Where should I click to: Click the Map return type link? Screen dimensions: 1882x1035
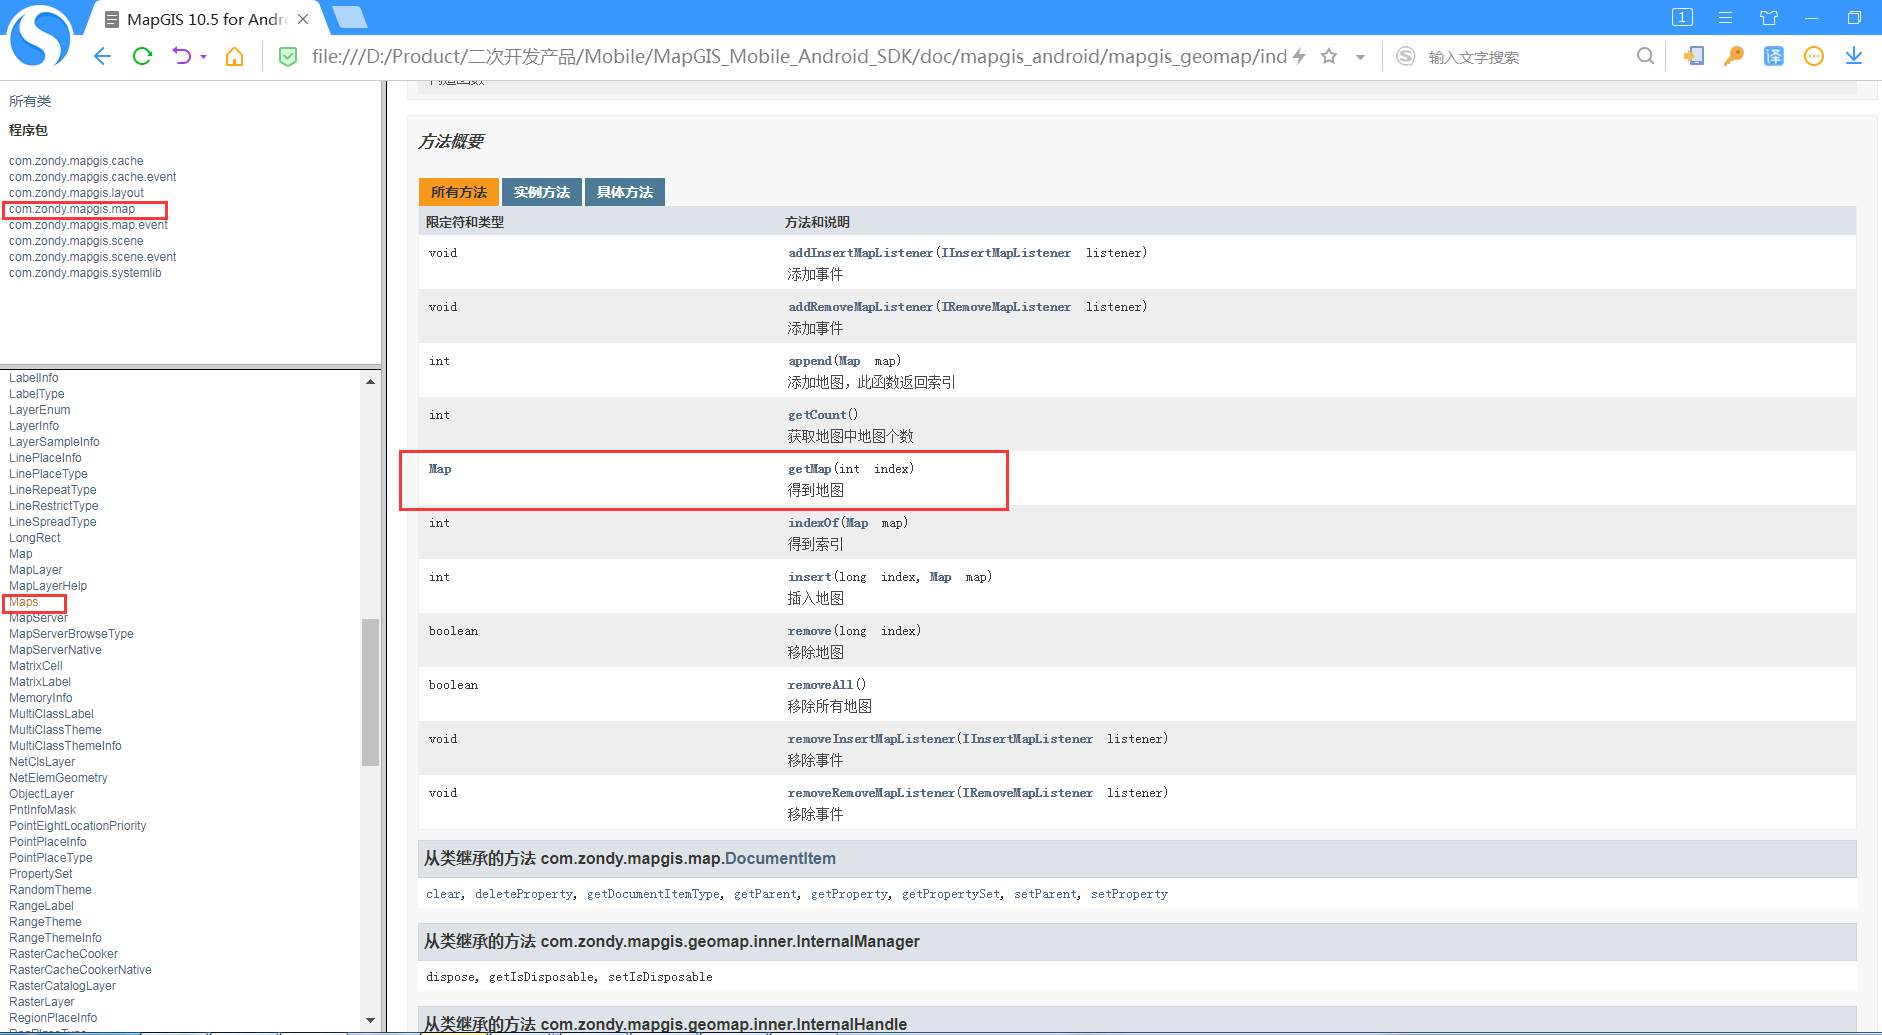coord(440,469)
